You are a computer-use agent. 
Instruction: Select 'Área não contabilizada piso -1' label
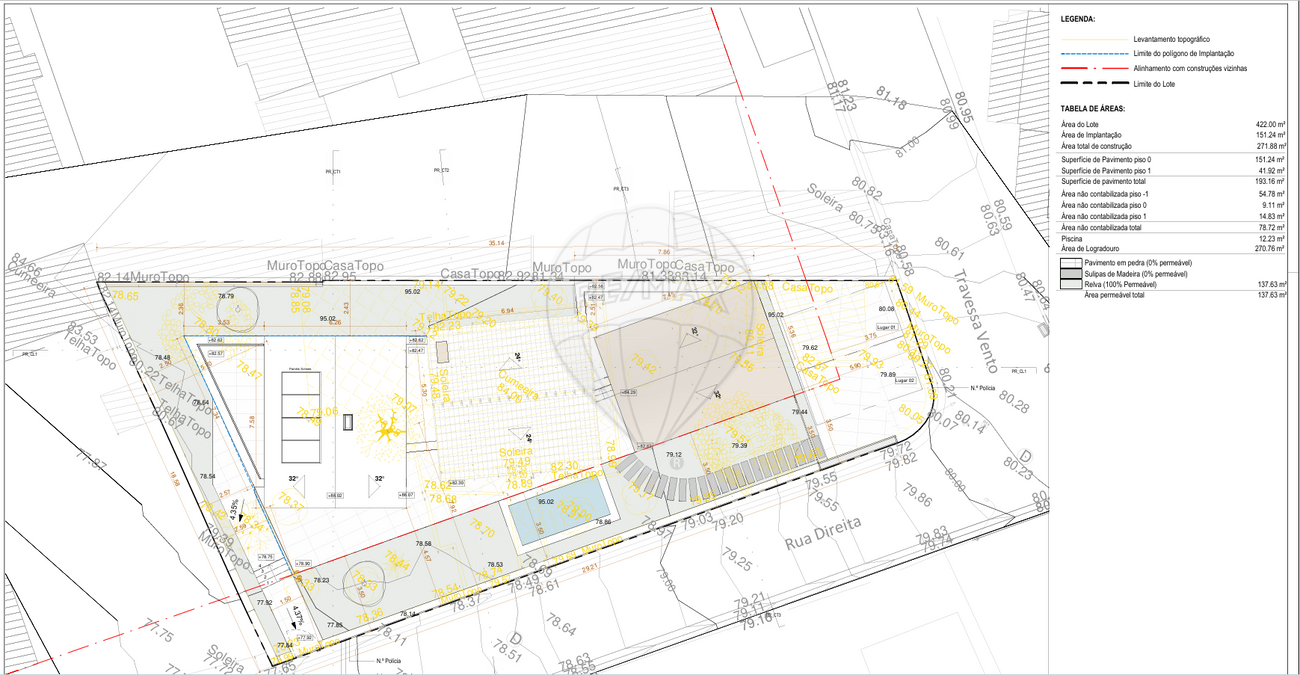tap(1106, 194)
